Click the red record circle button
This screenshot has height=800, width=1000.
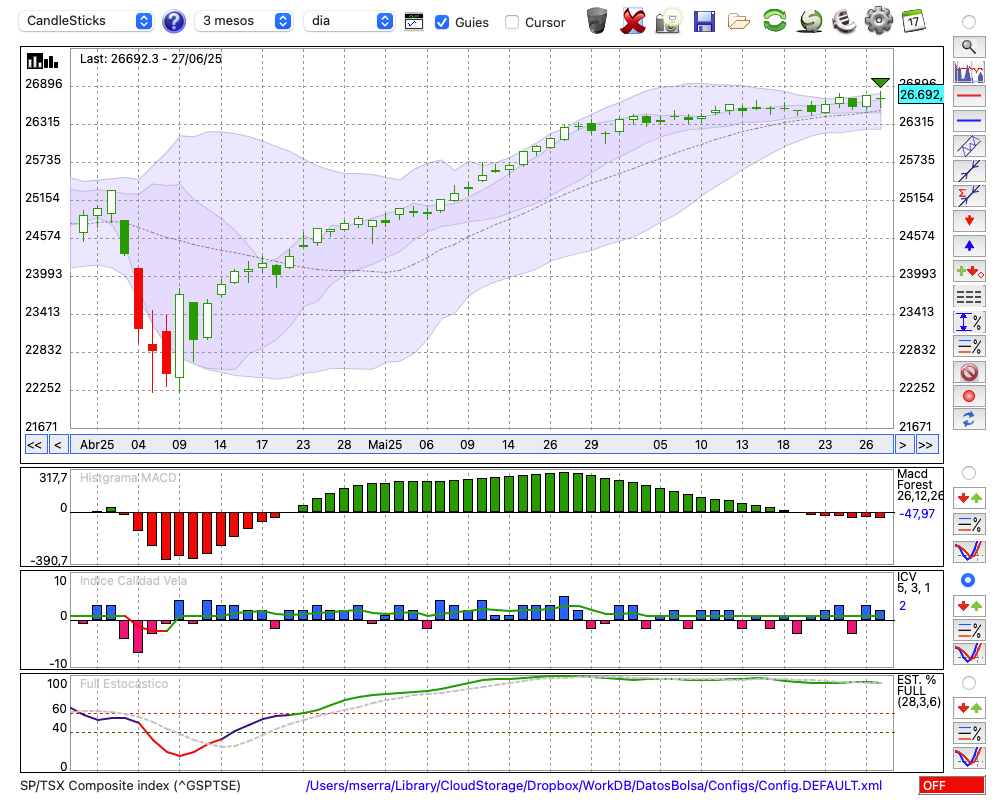(969, 396)
